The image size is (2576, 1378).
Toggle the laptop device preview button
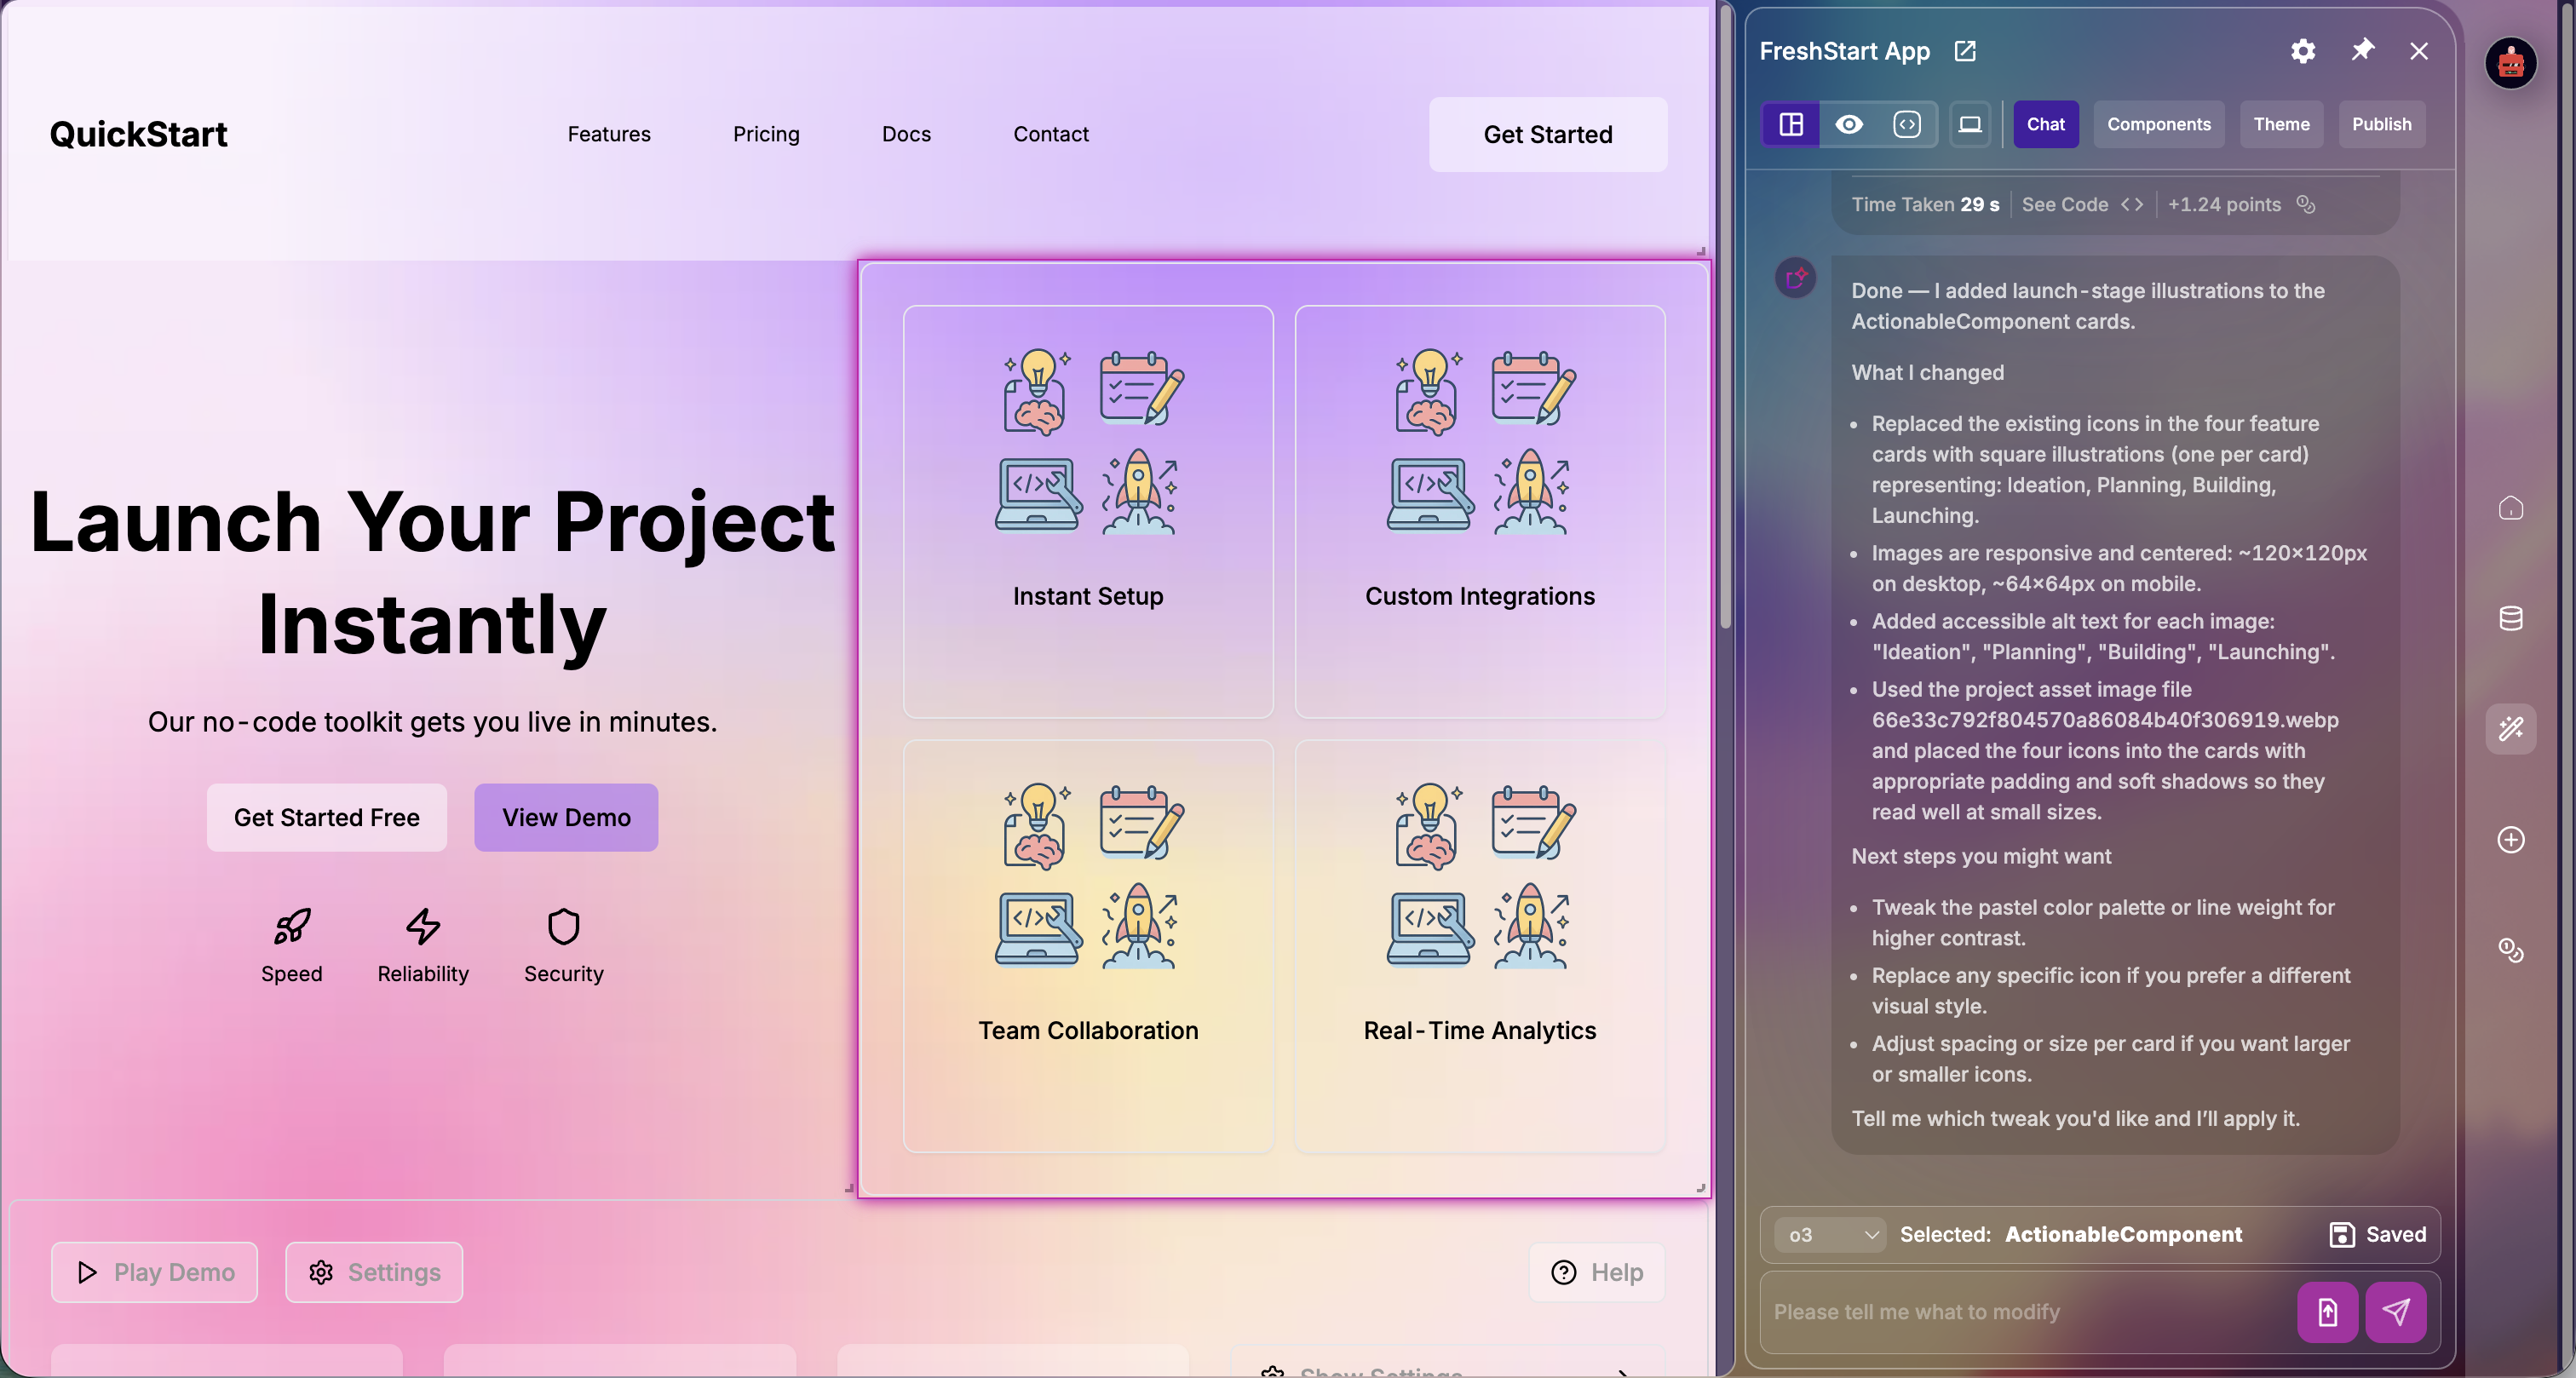(1969, 124)
